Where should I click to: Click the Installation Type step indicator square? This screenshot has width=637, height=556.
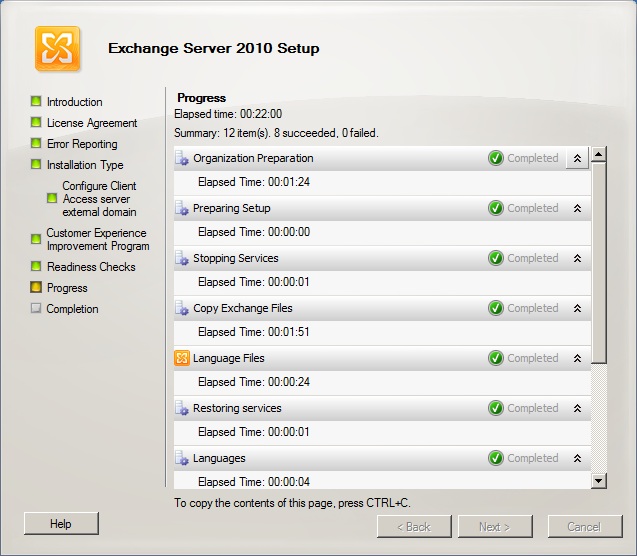(x=36, y=164)
